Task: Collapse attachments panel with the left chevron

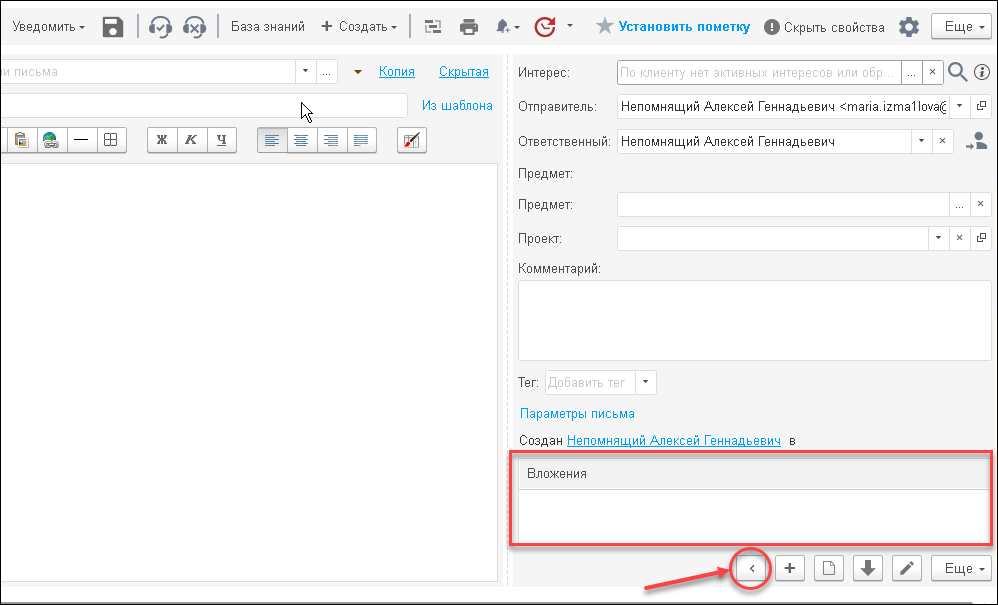Action: pyautogui.click(x=751, y=568)
